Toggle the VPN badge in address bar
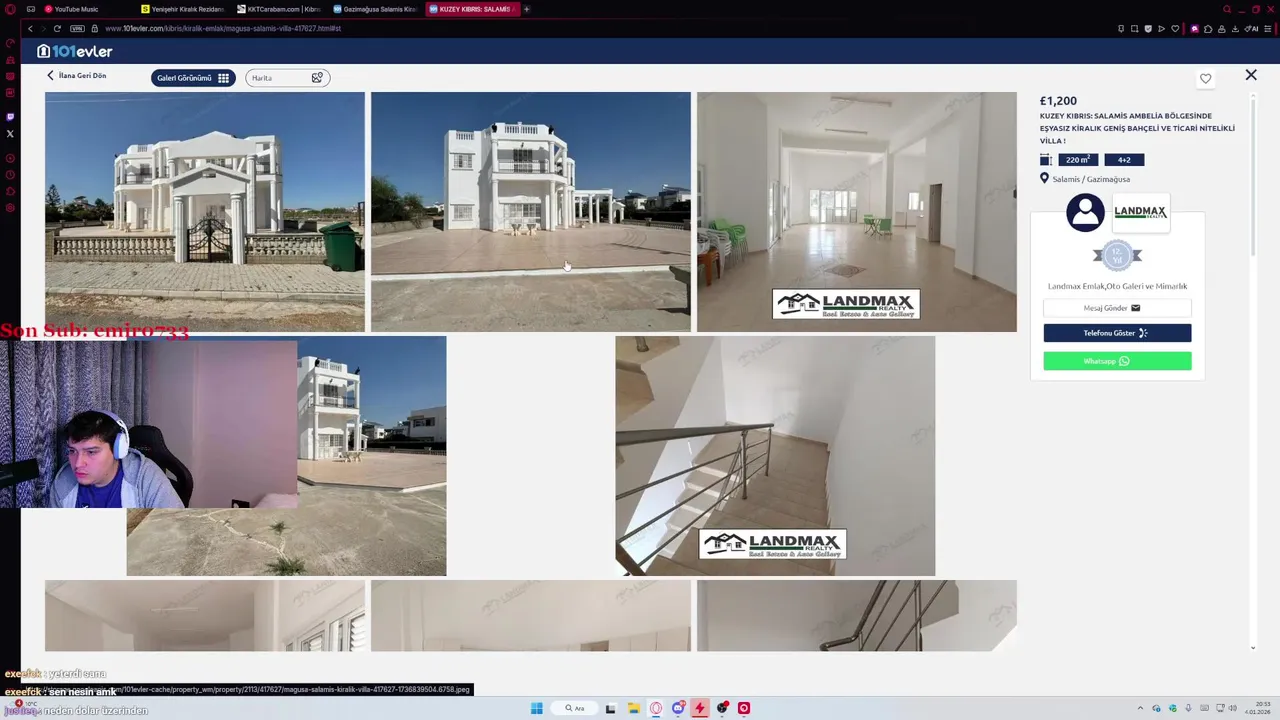 [77, 28]
